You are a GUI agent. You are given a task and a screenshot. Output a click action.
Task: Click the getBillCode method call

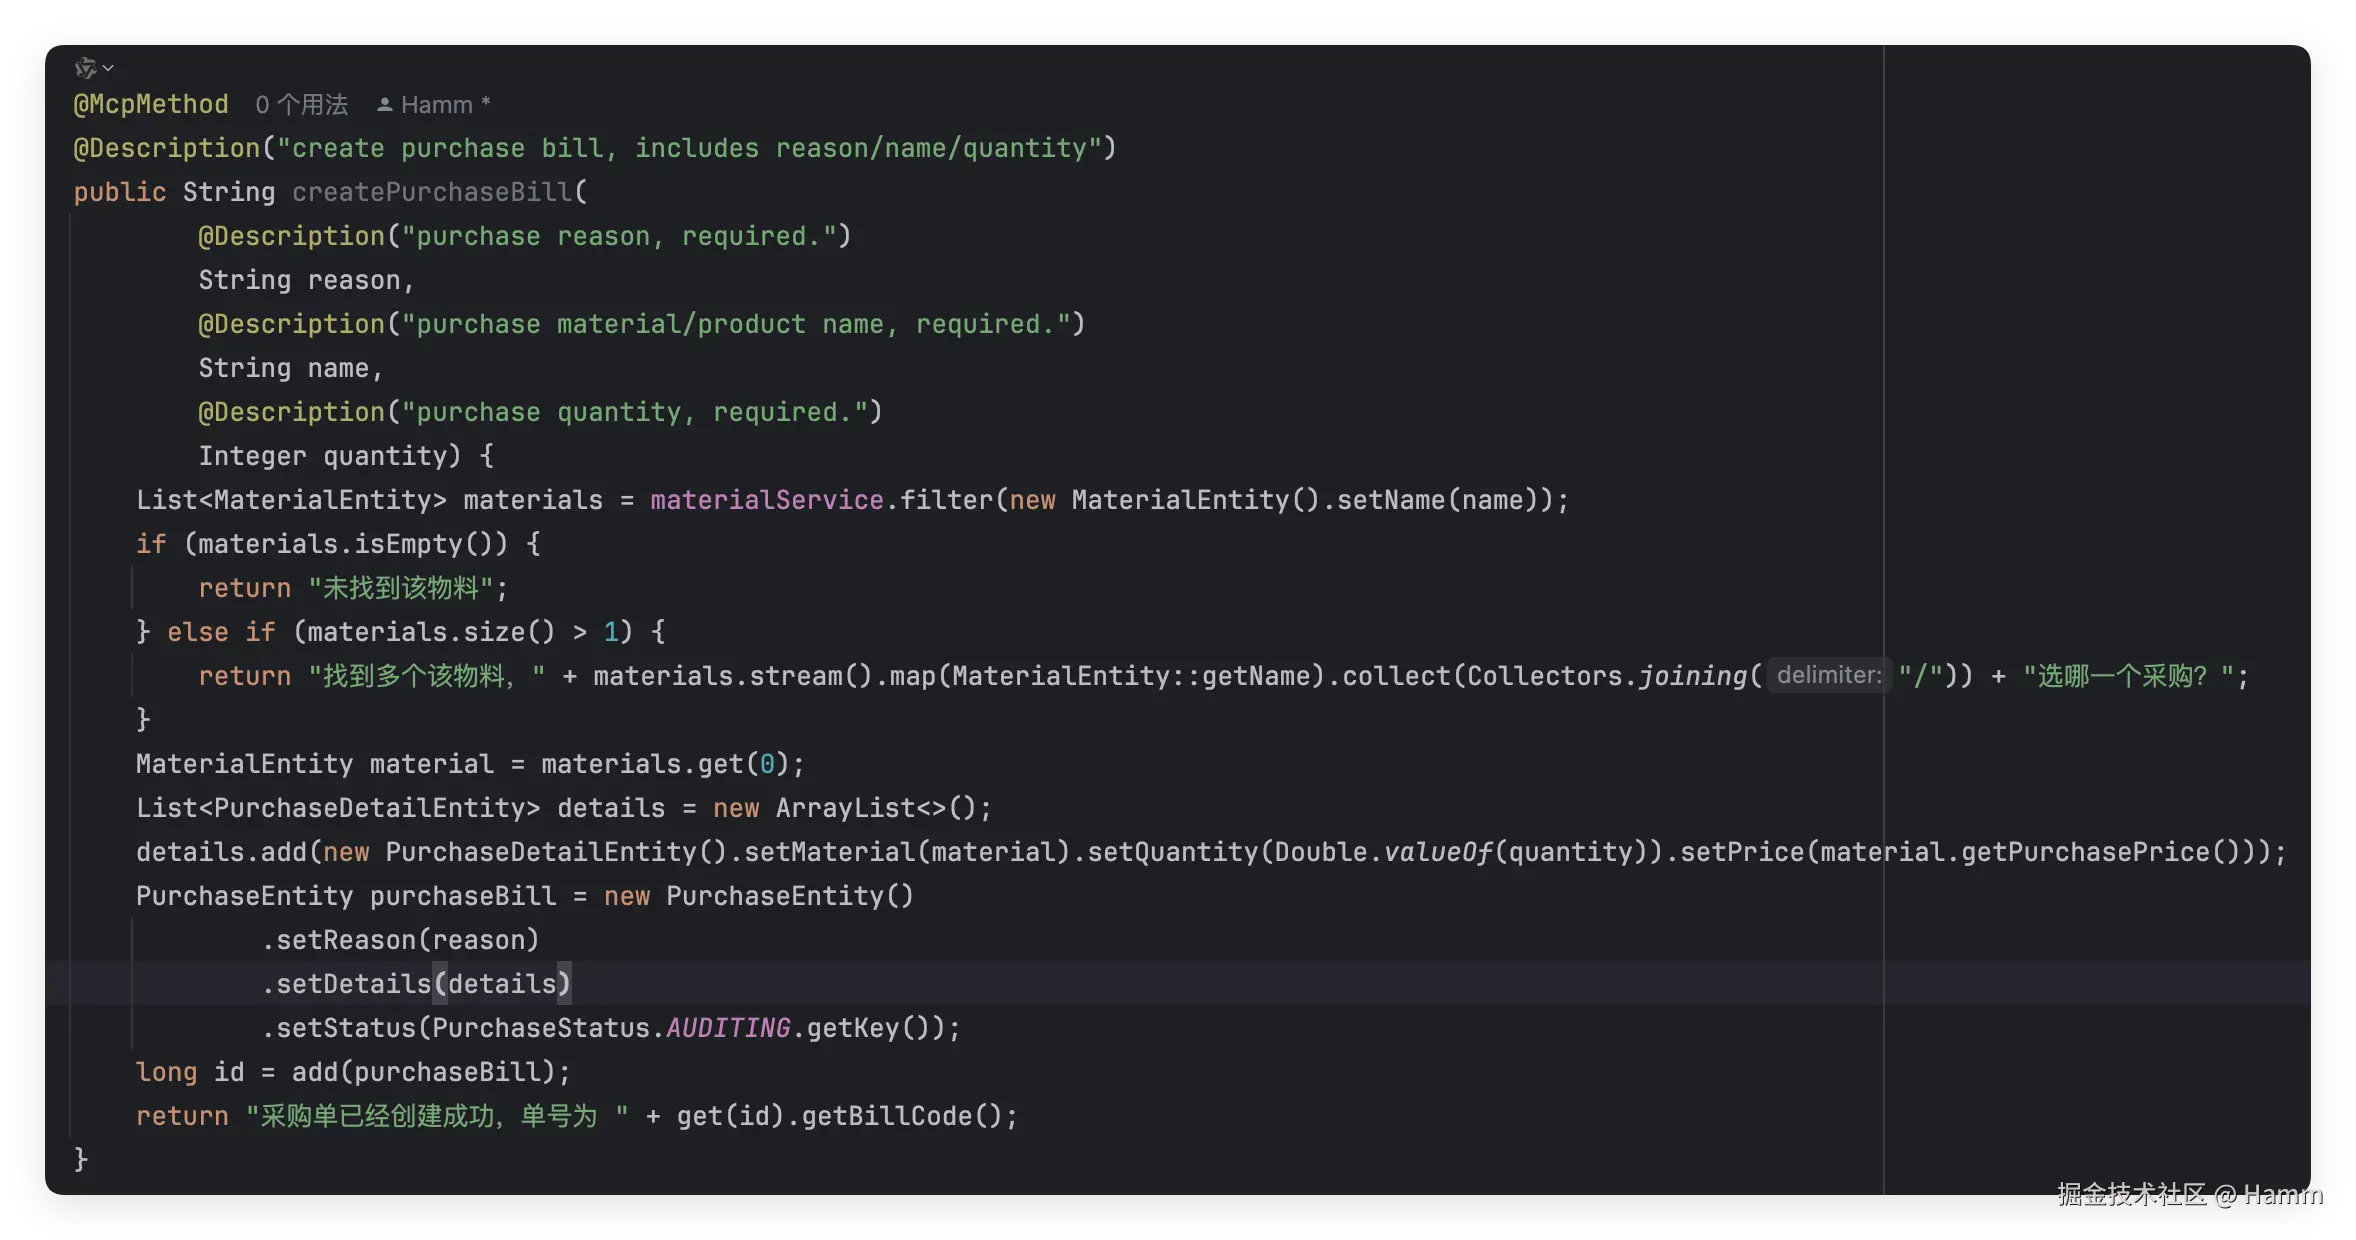(x=886, y=1116)
